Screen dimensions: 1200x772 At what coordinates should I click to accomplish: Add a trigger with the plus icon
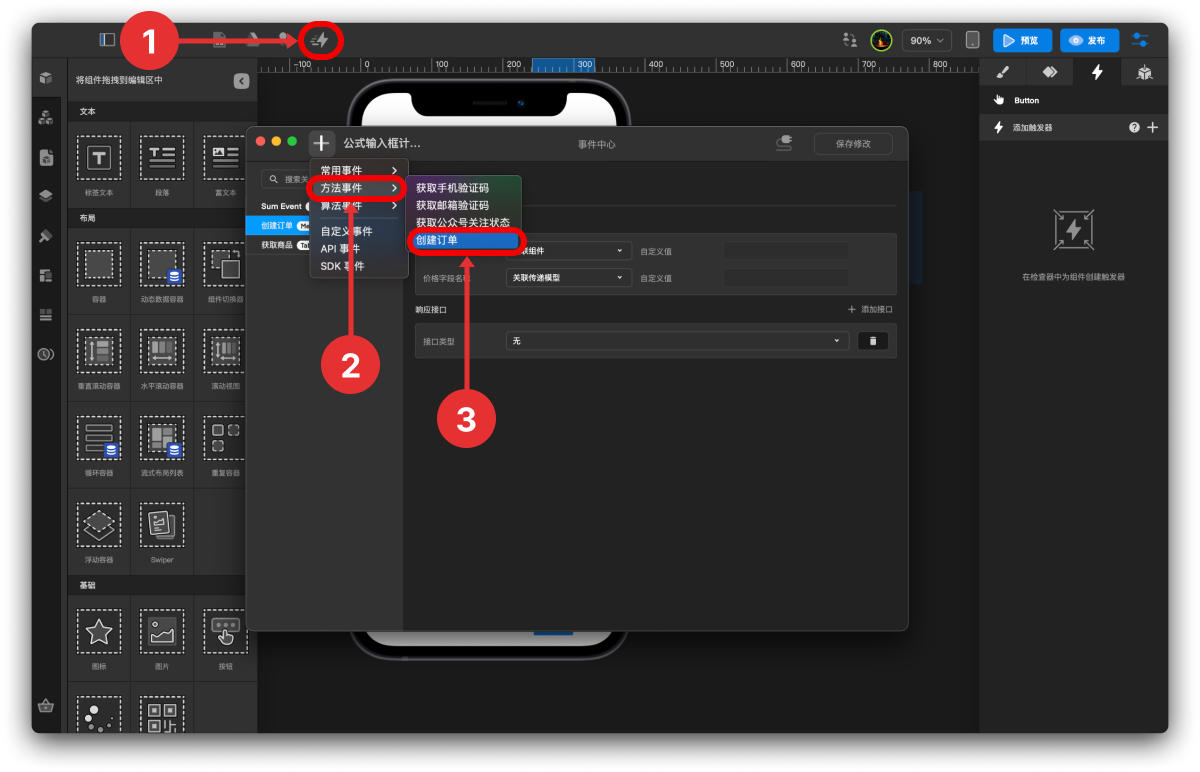pos(1152,128)
